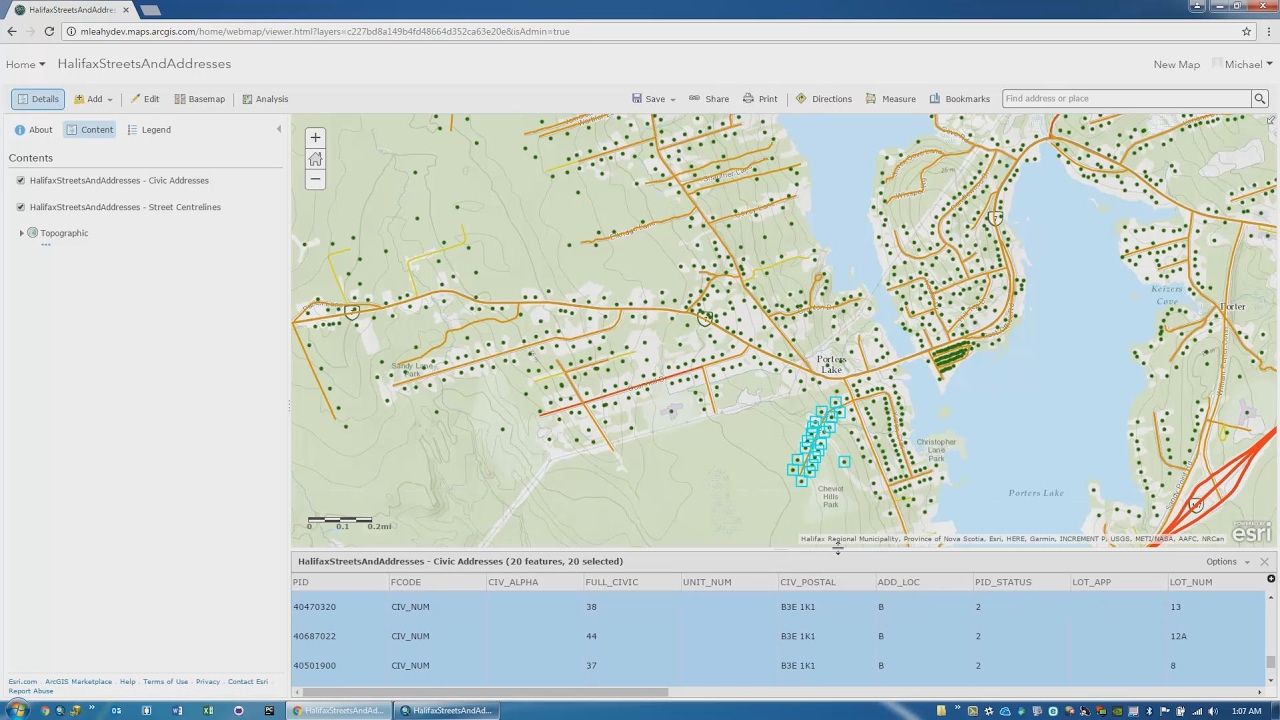Open Privacy link

point(207,682)
